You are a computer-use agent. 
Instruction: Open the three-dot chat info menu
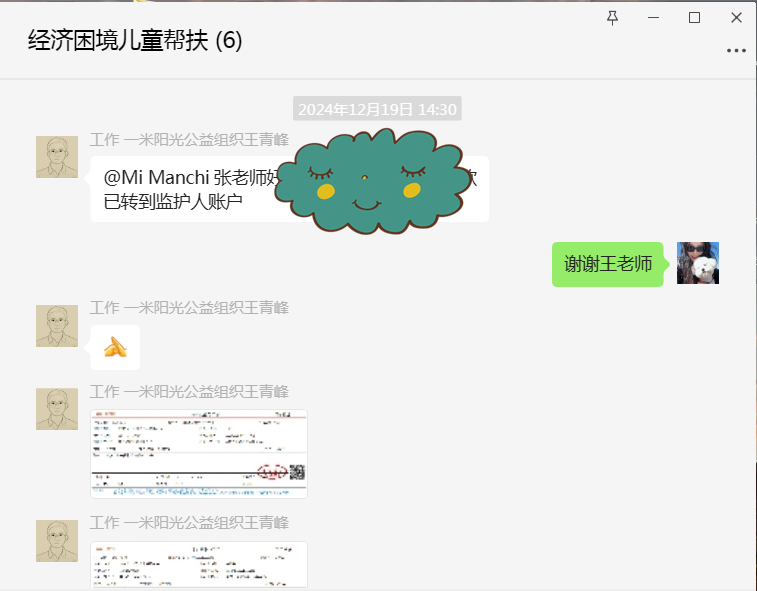(736, 49)
